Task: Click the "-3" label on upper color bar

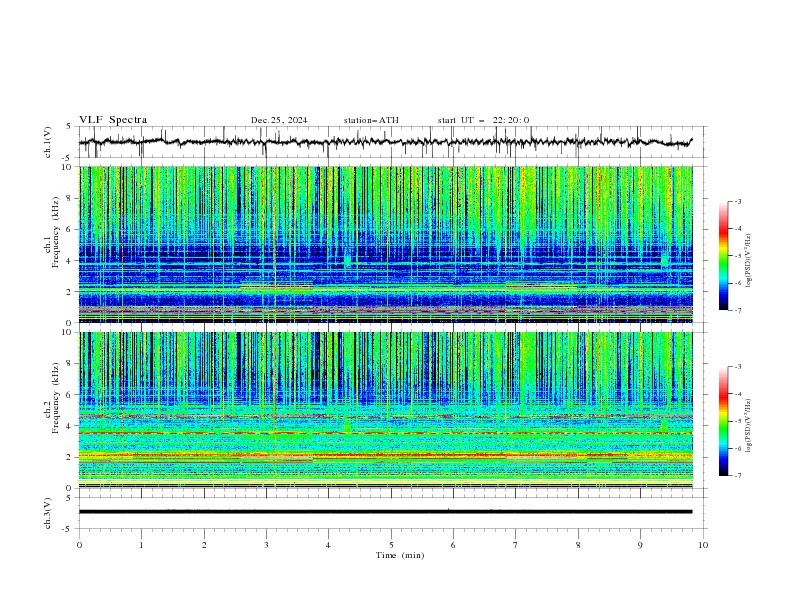Action: (737, 201)
